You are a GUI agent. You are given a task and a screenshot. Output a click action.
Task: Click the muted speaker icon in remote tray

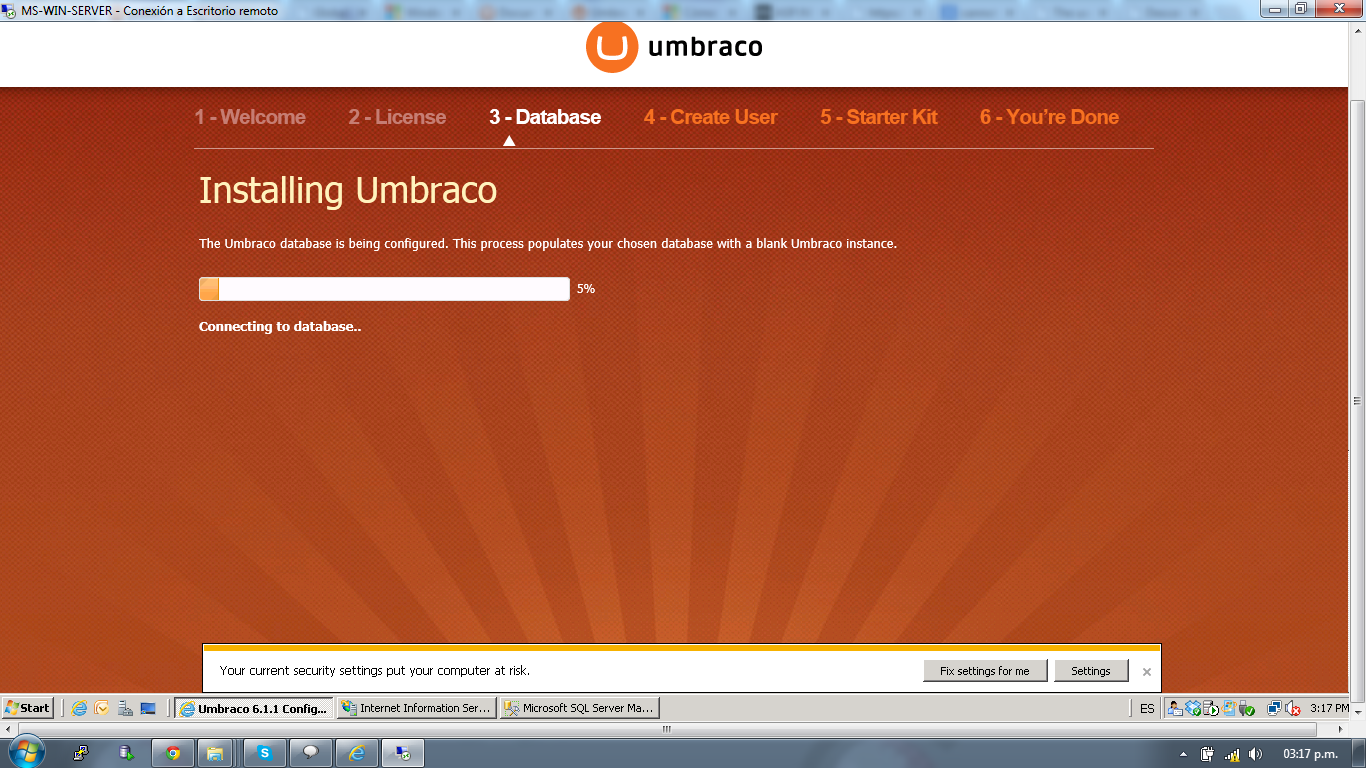point(1293,708)
